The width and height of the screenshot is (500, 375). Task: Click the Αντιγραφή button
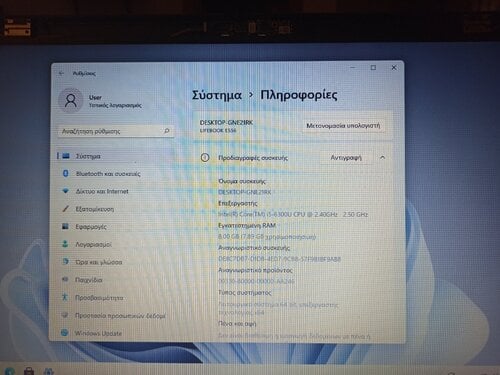[x=346, y=157]
